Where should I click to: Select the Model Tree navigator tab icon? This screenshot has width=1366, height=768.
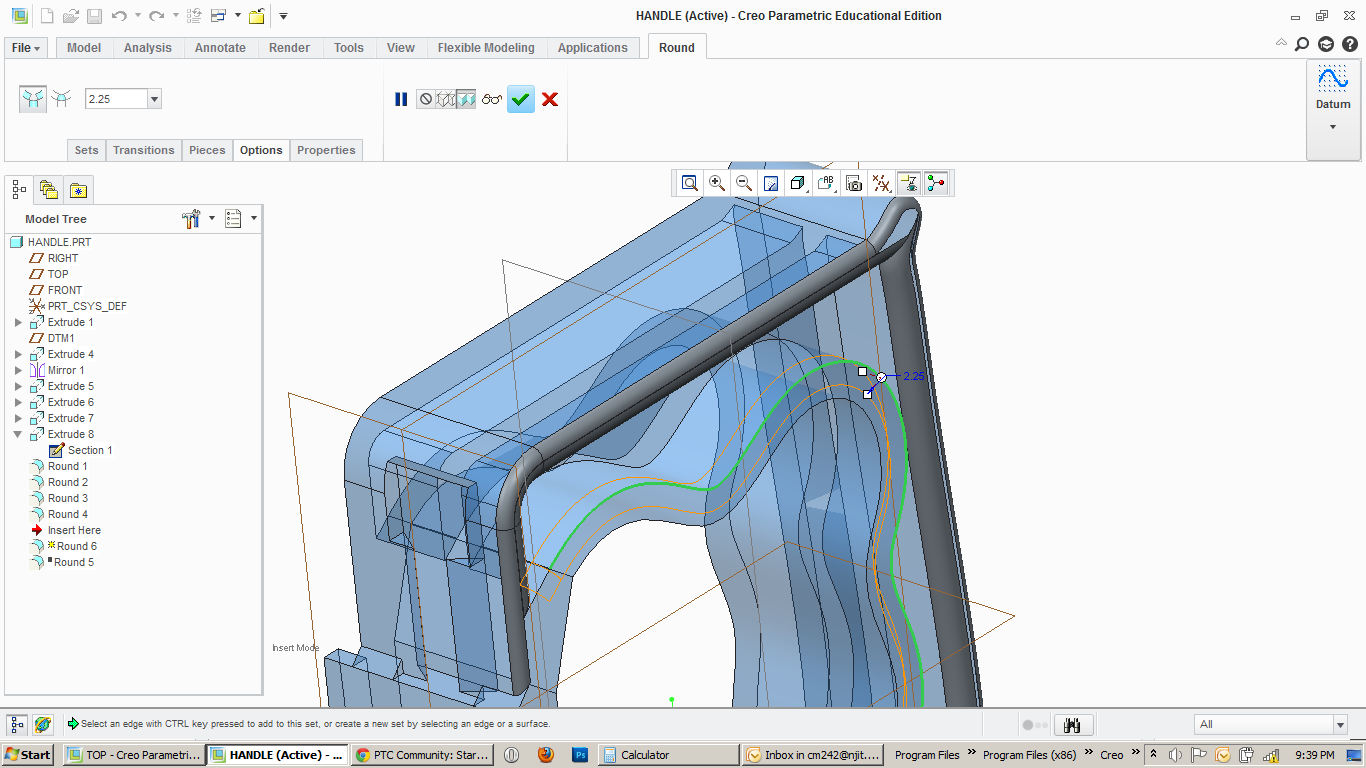19,190
